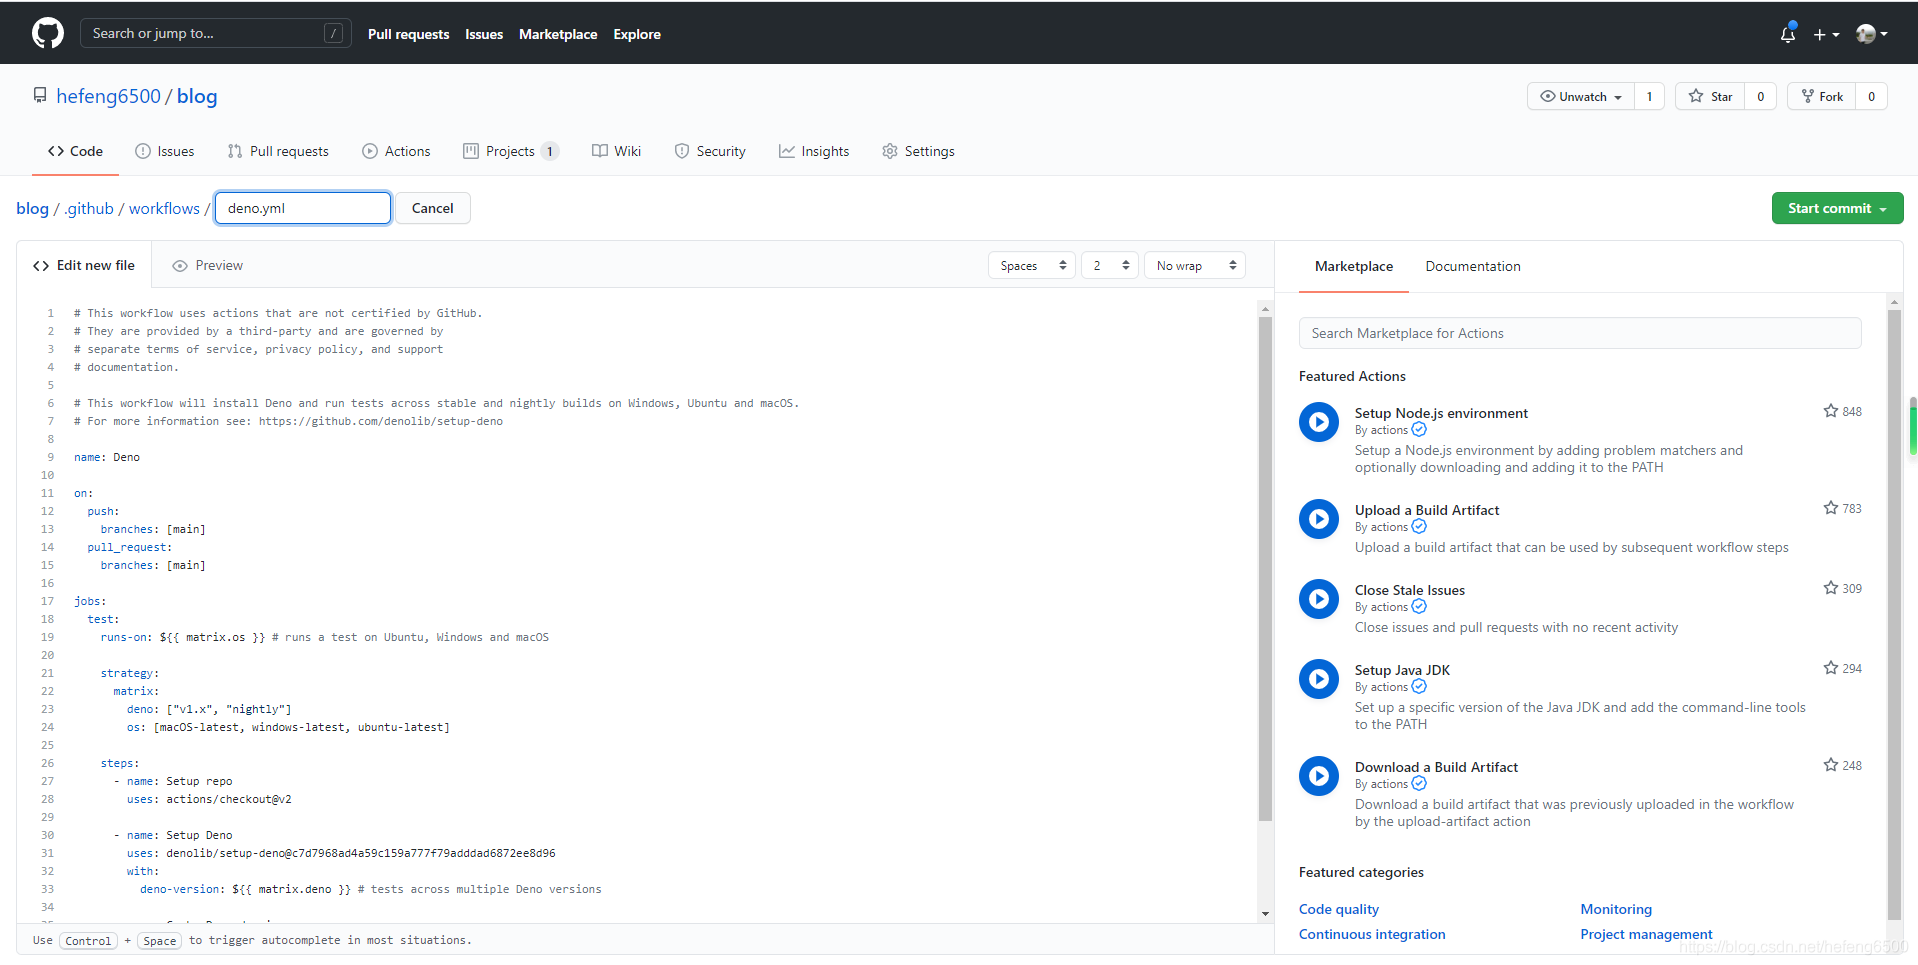Click Marketplace in top navigation
The image size is (1918, 965).
click(558, 34)
